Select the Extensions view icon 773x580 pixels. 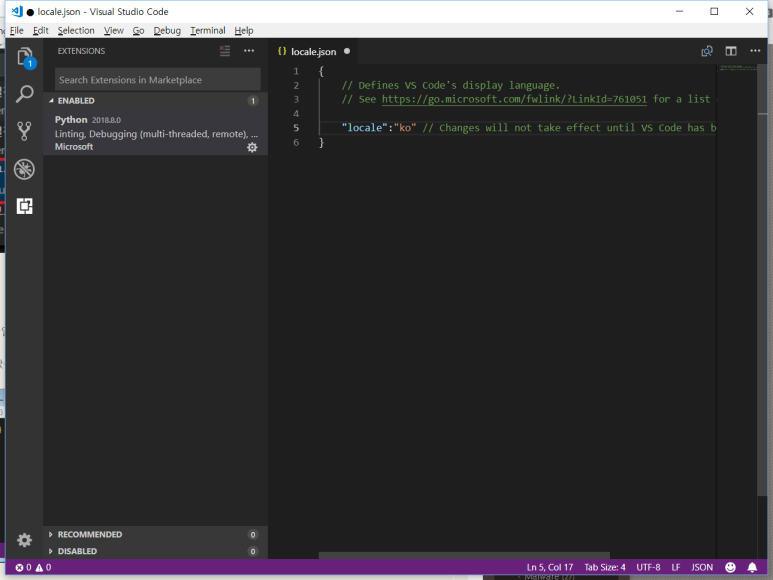click(x=25, y=206)
